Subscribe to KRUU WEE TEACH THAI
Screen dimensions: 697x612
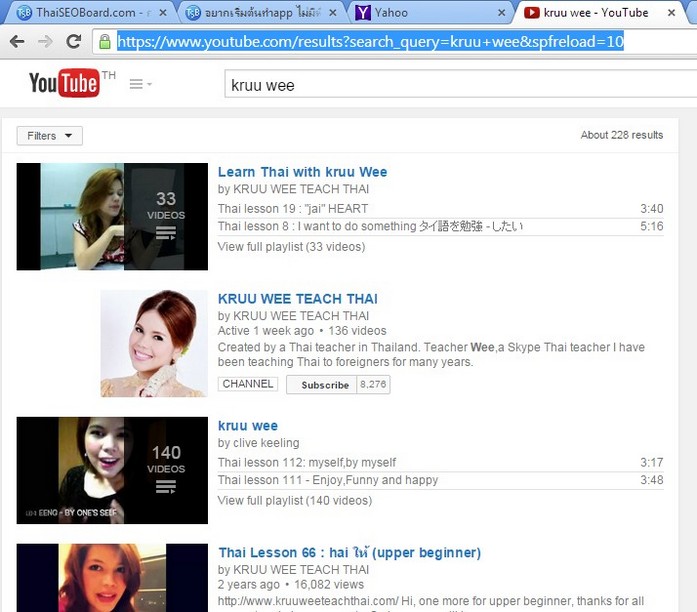[x=321, y=385]
